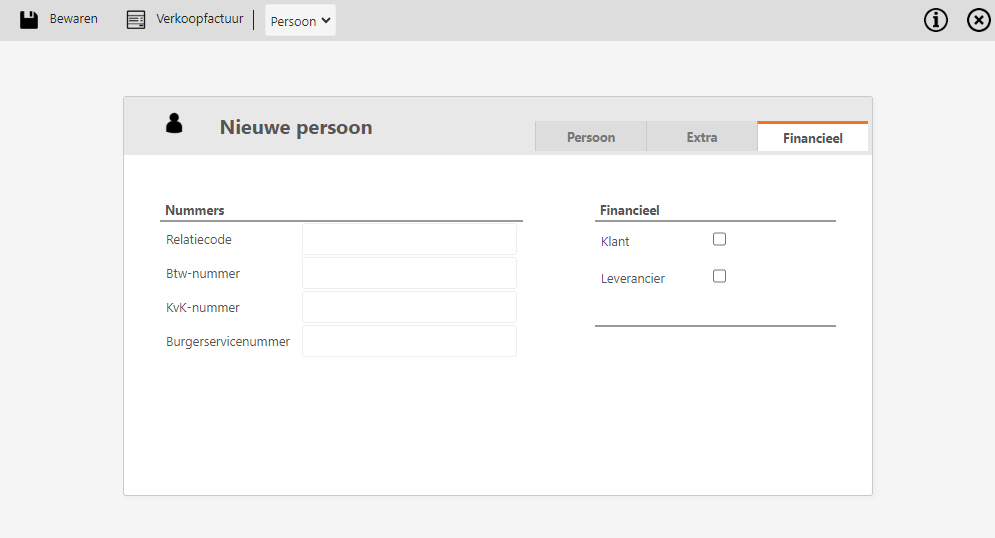
Task: Click the person silhouette icon
Action: (174, 123)
